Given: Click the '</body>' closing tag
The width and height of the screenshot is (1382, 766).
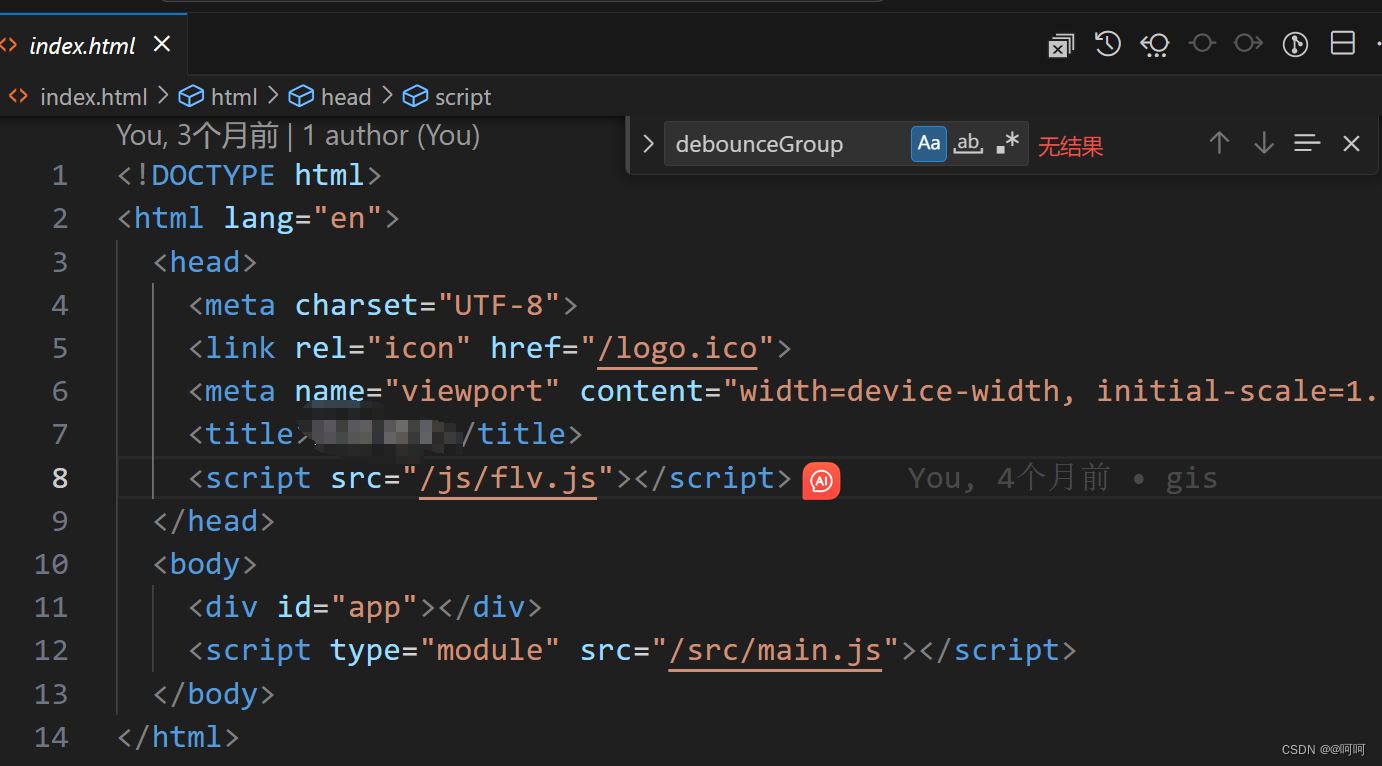Looking at the screenshot, I should (x=214, y=693).
